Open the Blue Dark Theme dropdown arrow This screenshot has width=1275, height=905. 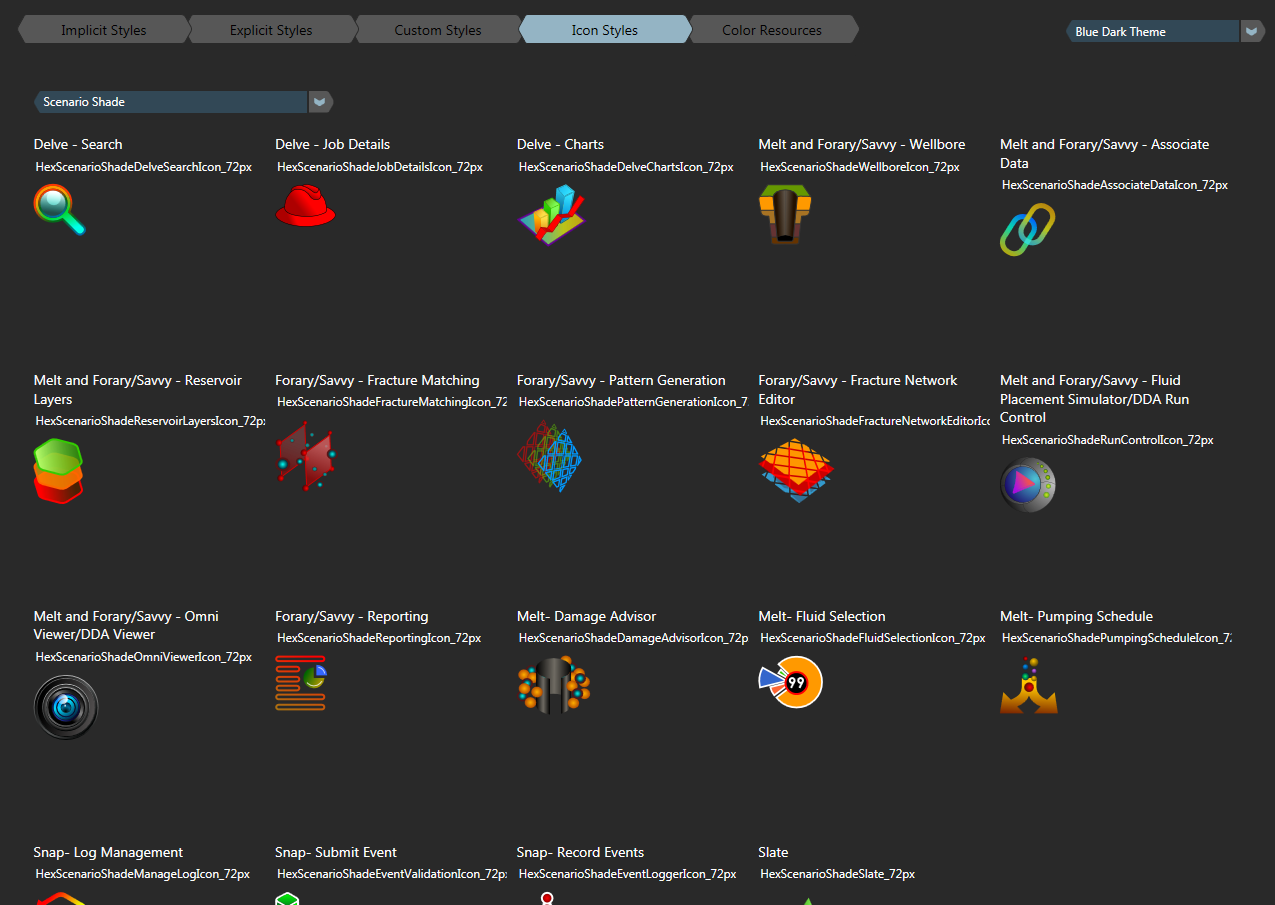tap(1252, 31)
